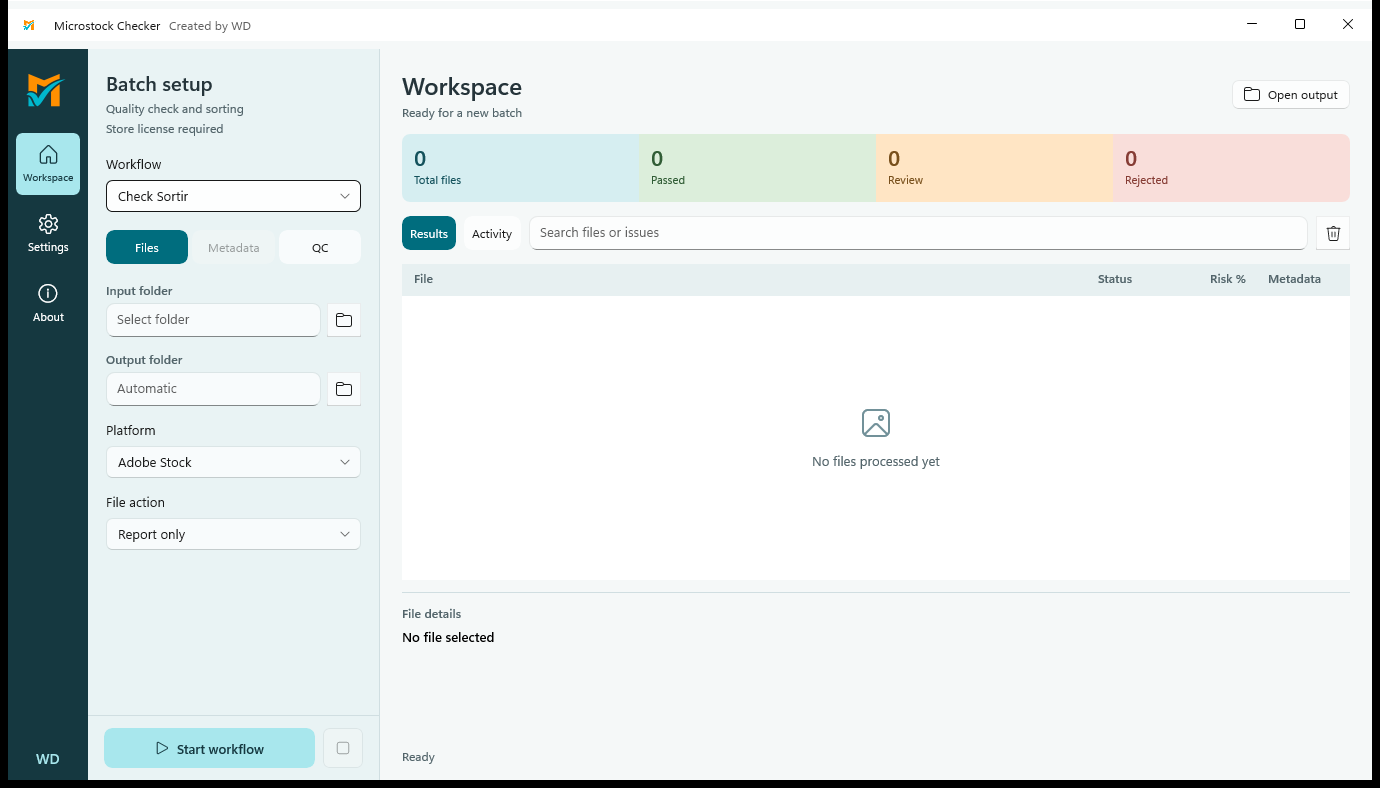Screen dimensions: 1380x788
Task: Clear results with the trash icon
Action: 1333,233
